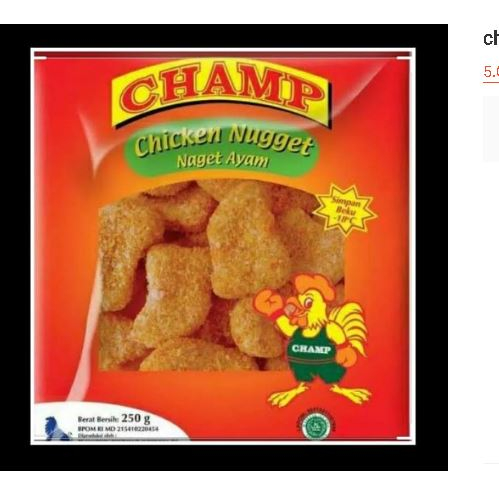The image size is (499, 499).
Task: Click the nuggets shown in the package window
Action: coord(213,276)
